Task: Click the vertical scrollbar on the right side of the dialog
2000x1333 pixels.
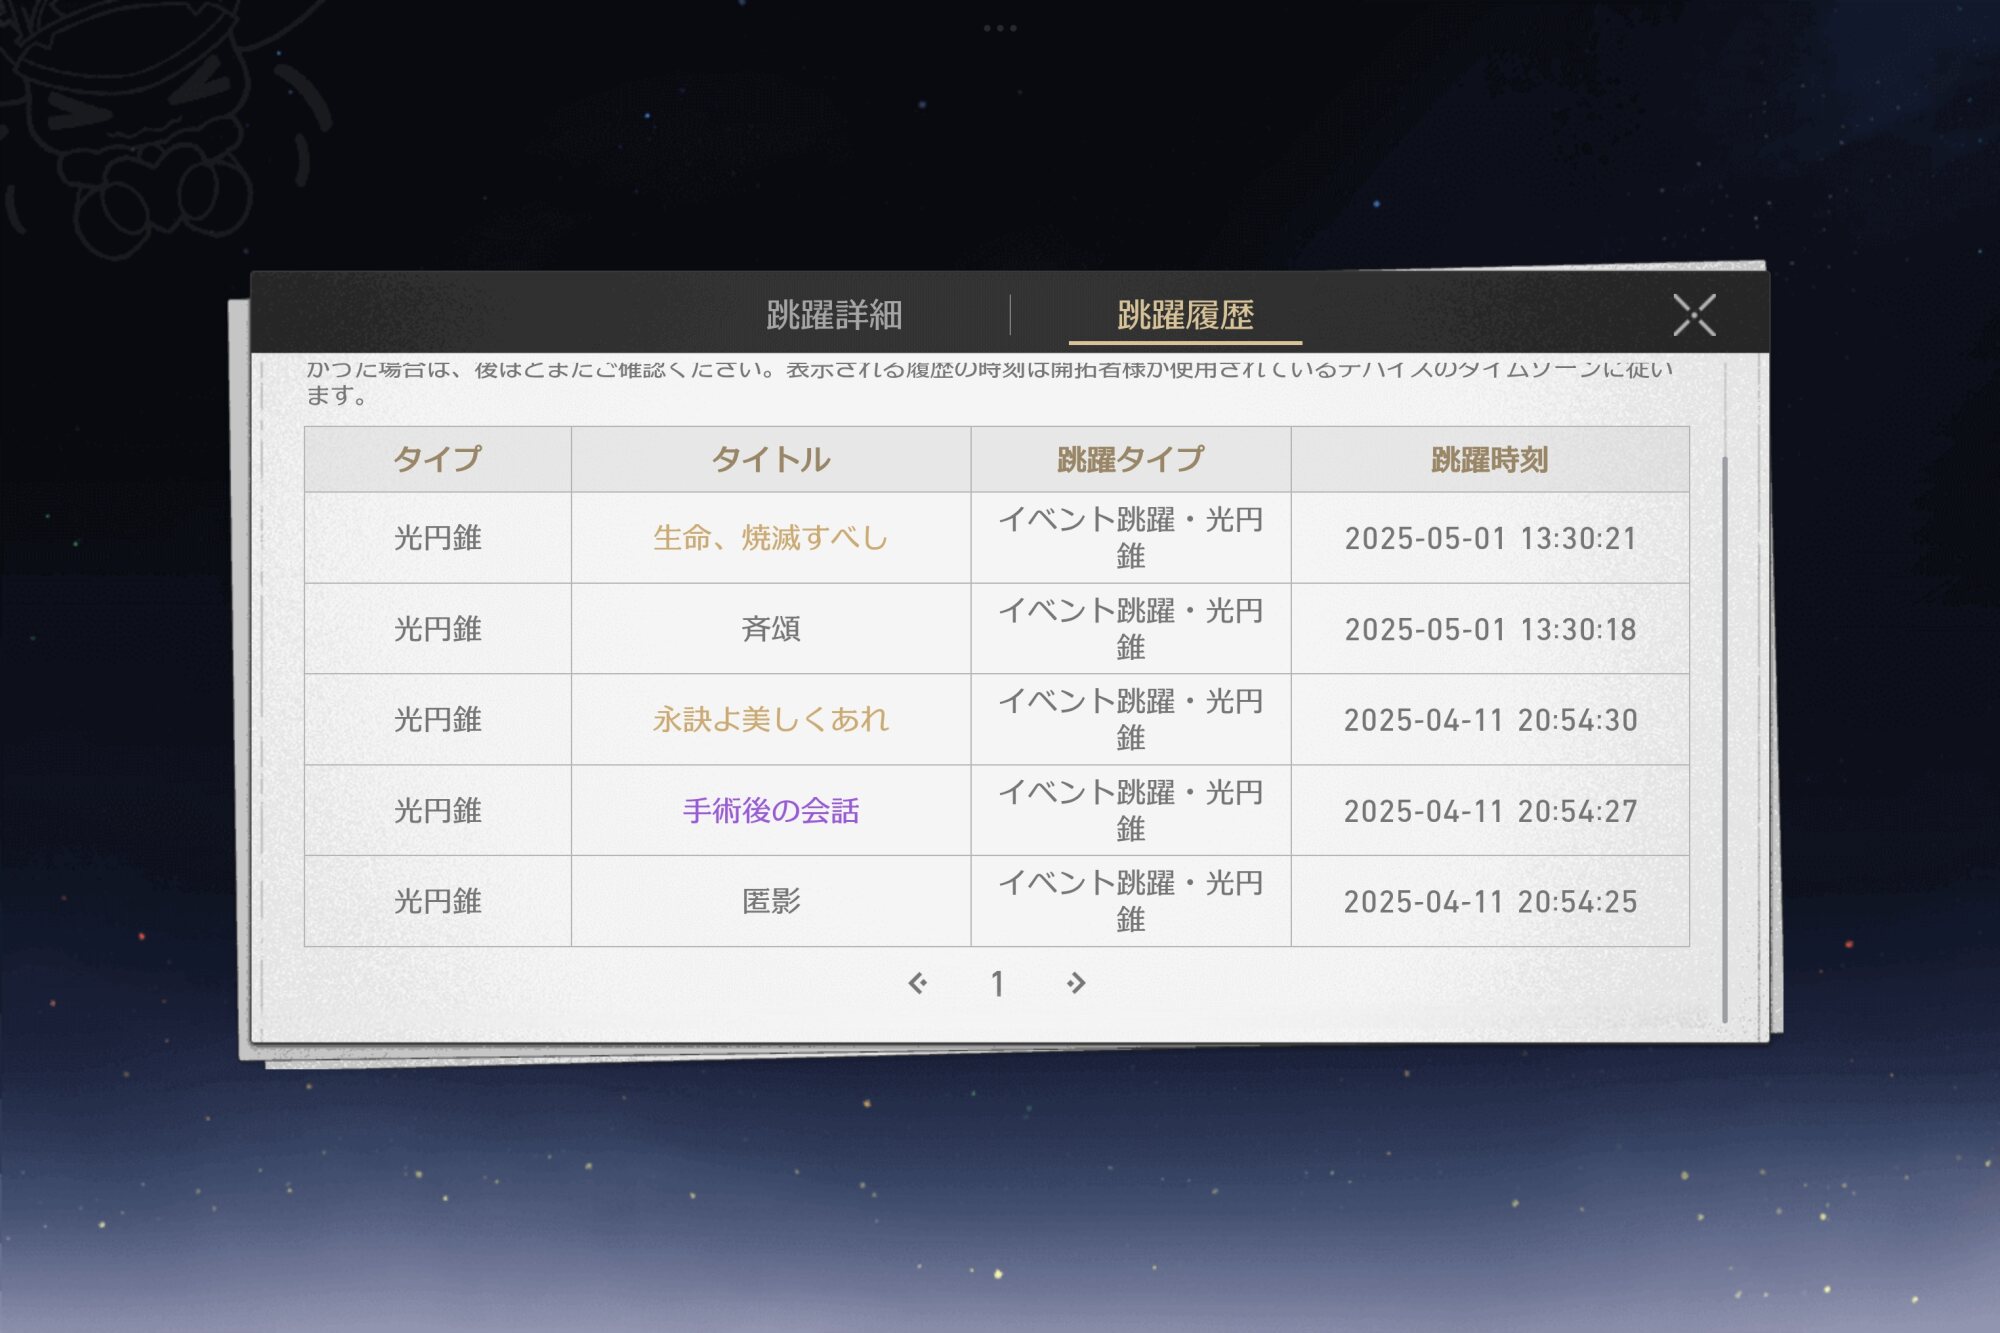Action: click(x=1725, y=738)
